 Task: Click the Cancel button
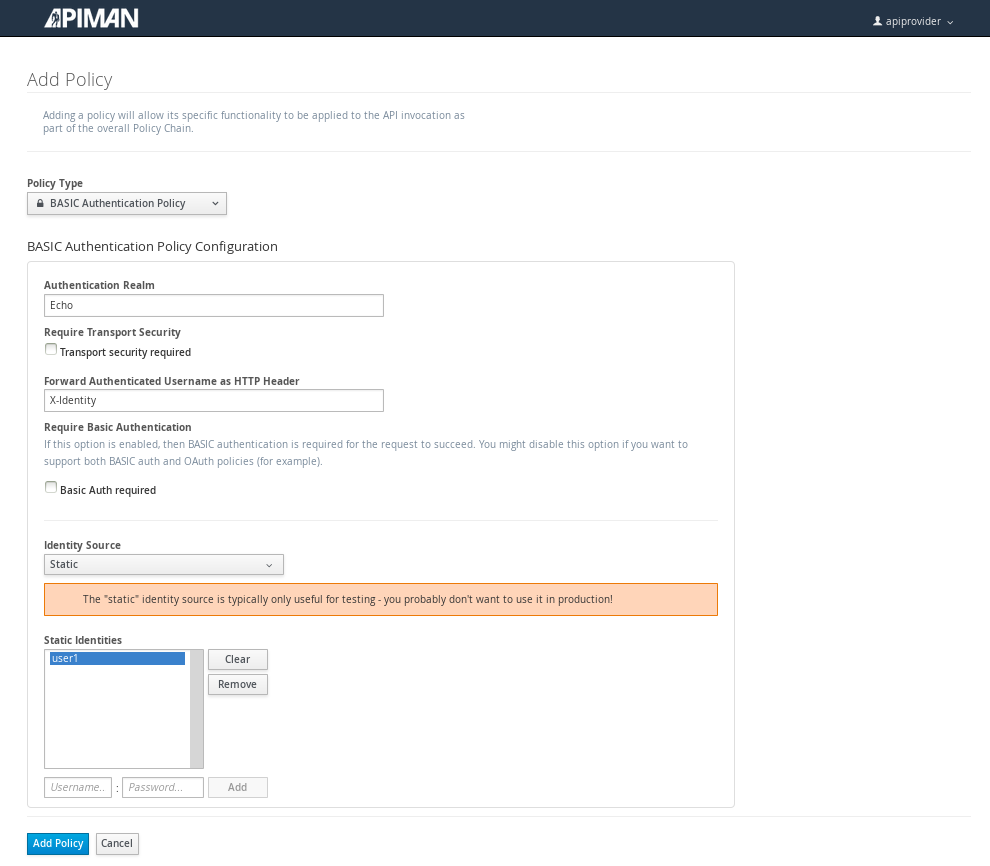(x=117, y=843)
